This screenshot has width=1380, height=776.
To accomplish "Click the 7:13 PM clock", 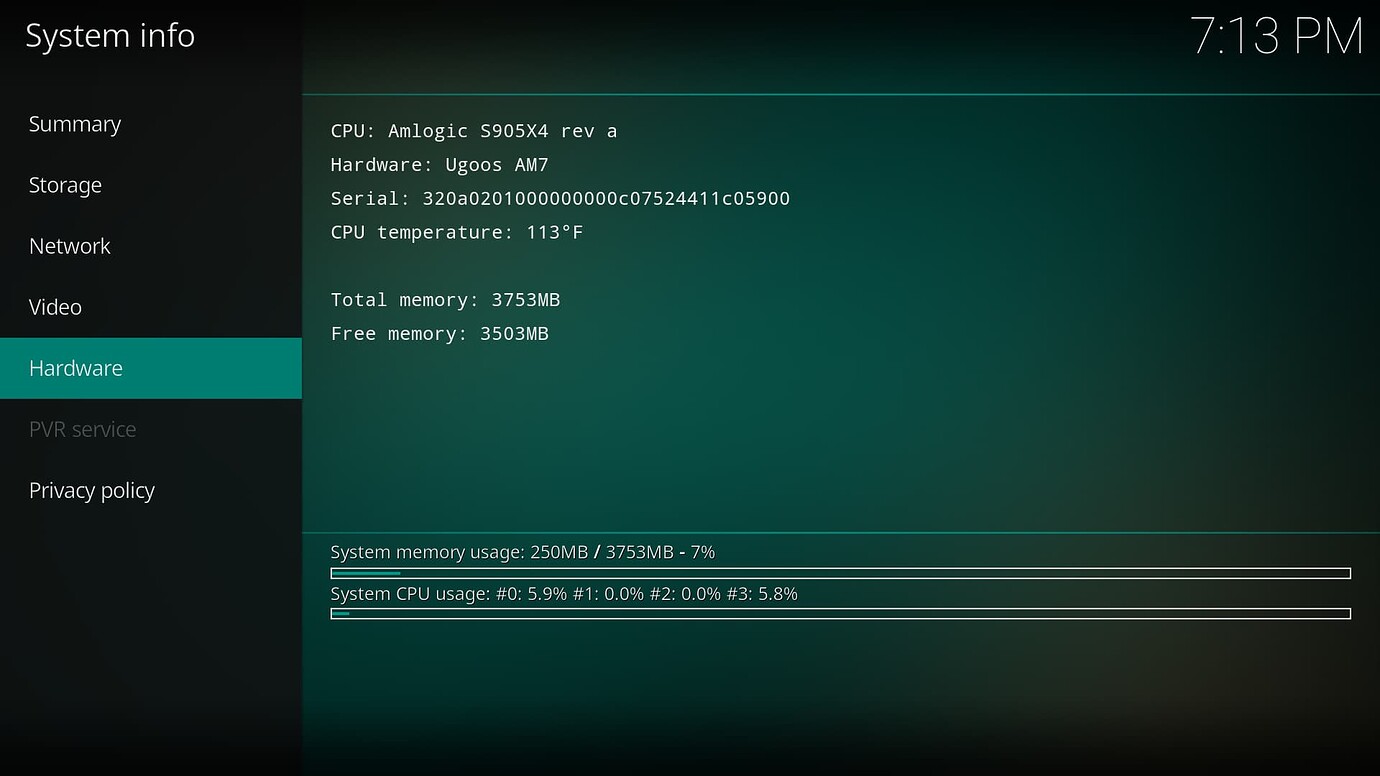I will click(x=1276, y=37).
